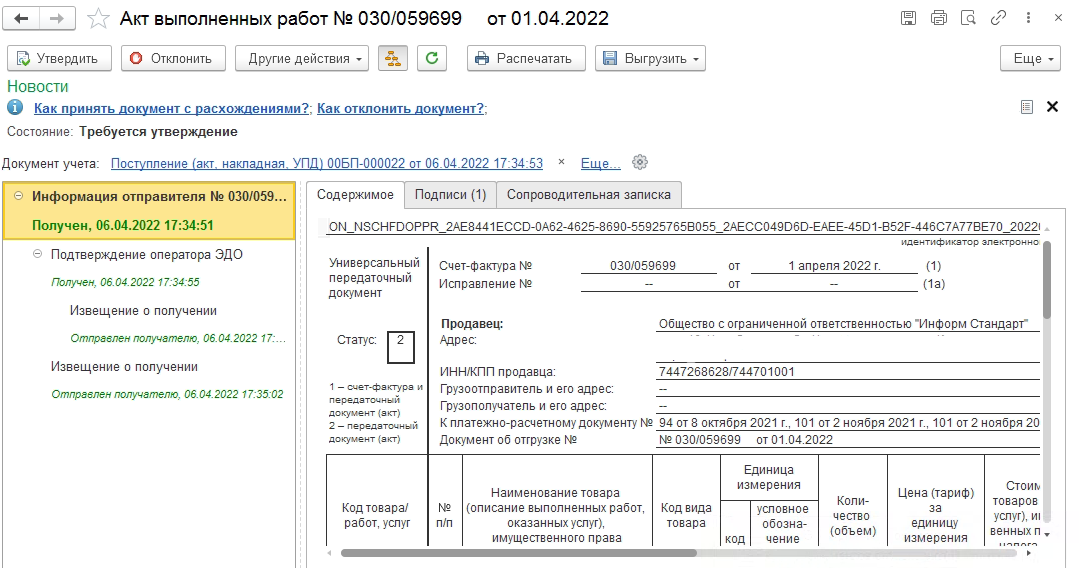Close the news panel with X
The image size is (1079, 568).
pos(1052,107)
